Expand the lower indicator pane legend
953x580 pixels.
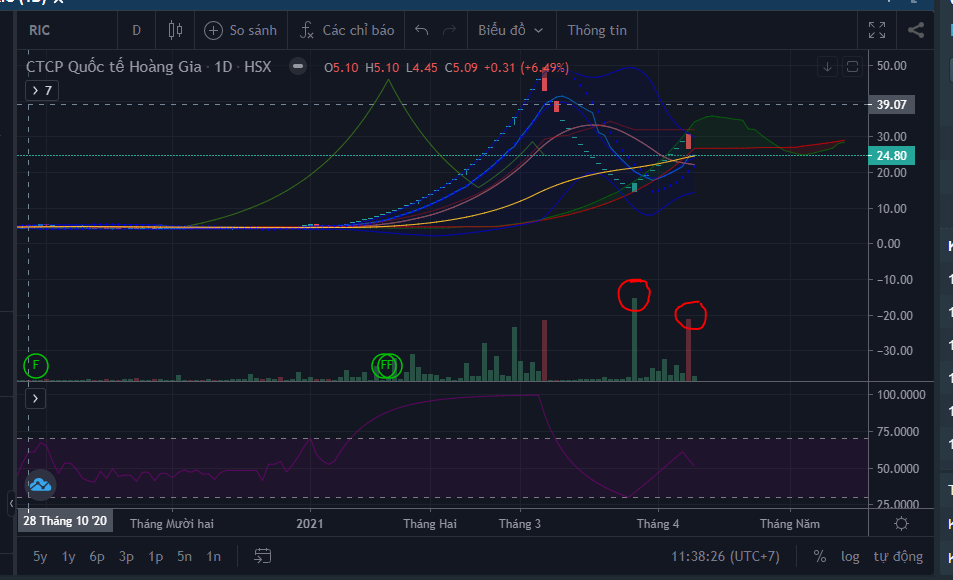pyautogui.click(x=35, y=398)
